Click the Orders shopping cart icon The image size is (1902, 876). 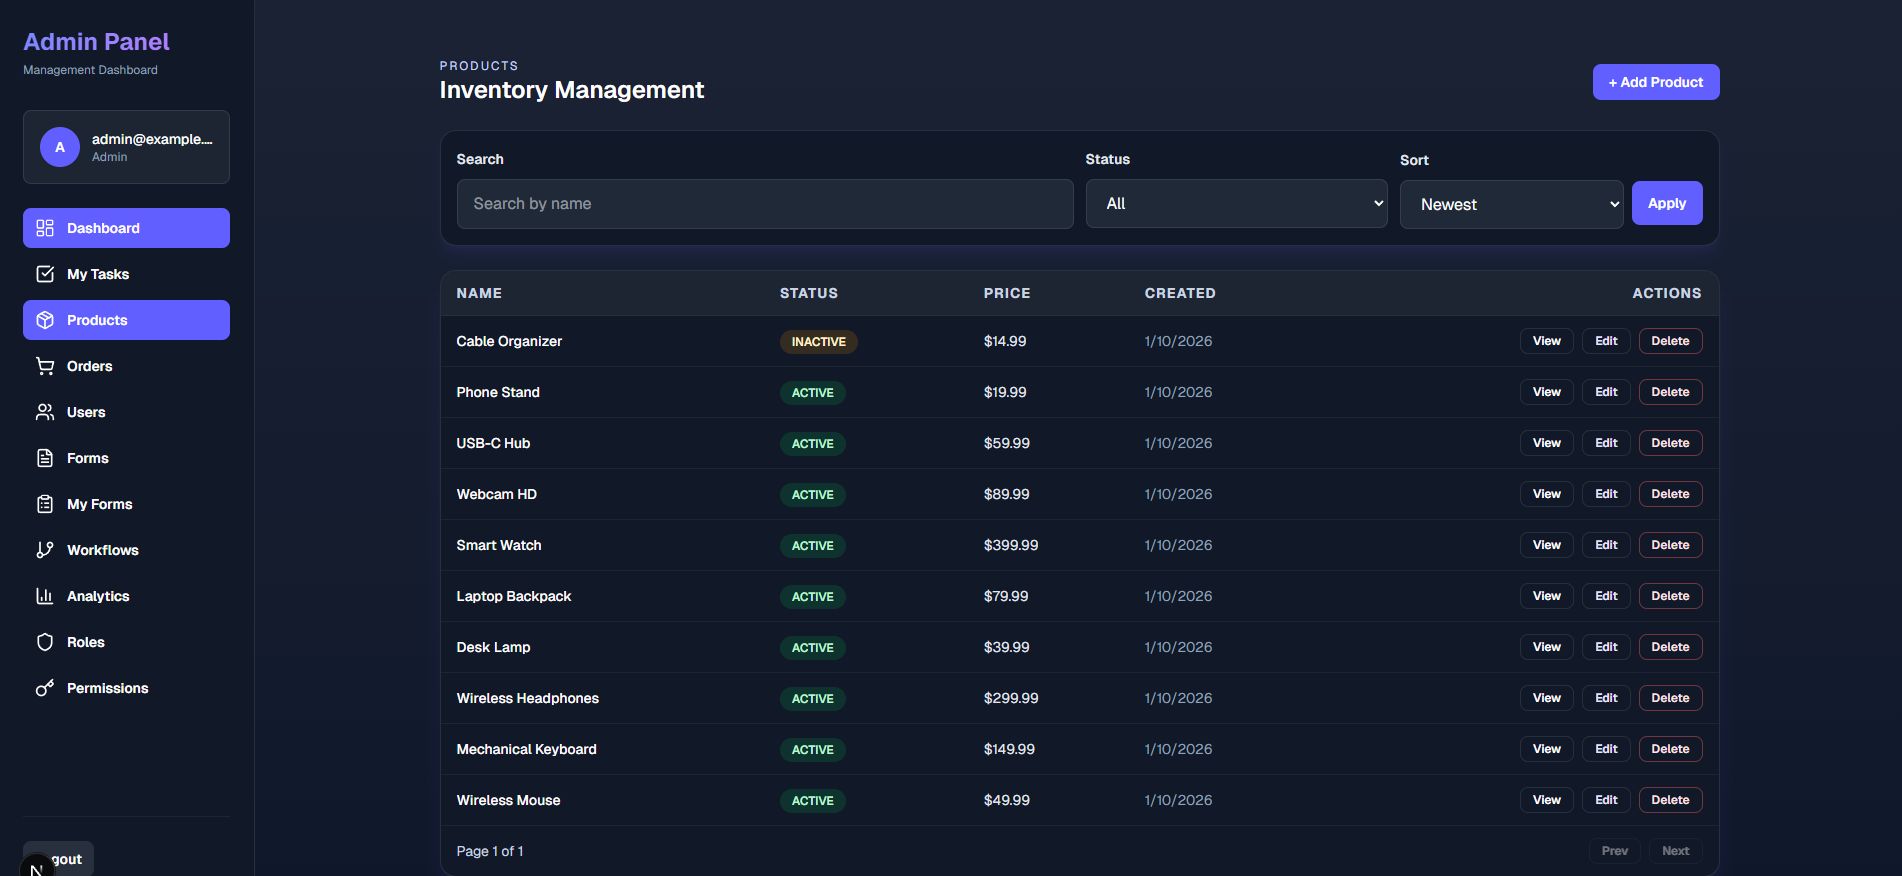[x=45, y=366]
